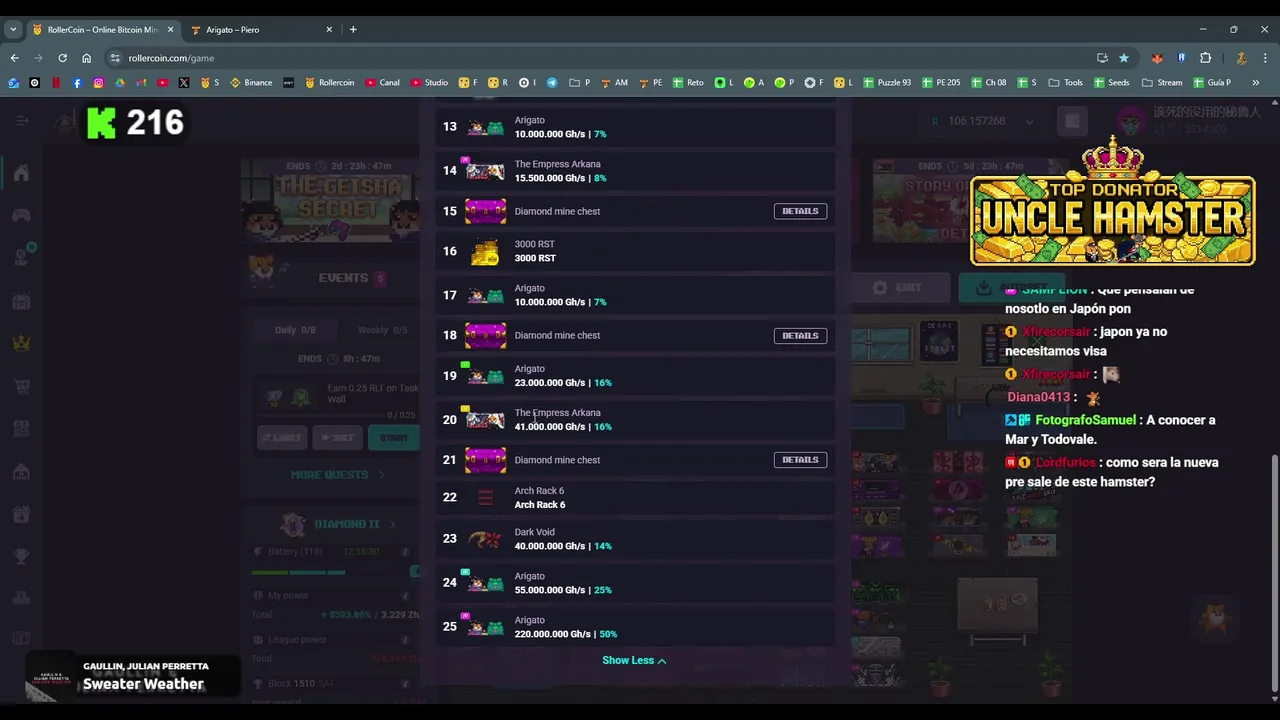Show hidden bookmarks with the double chevron

(1256, 83)
